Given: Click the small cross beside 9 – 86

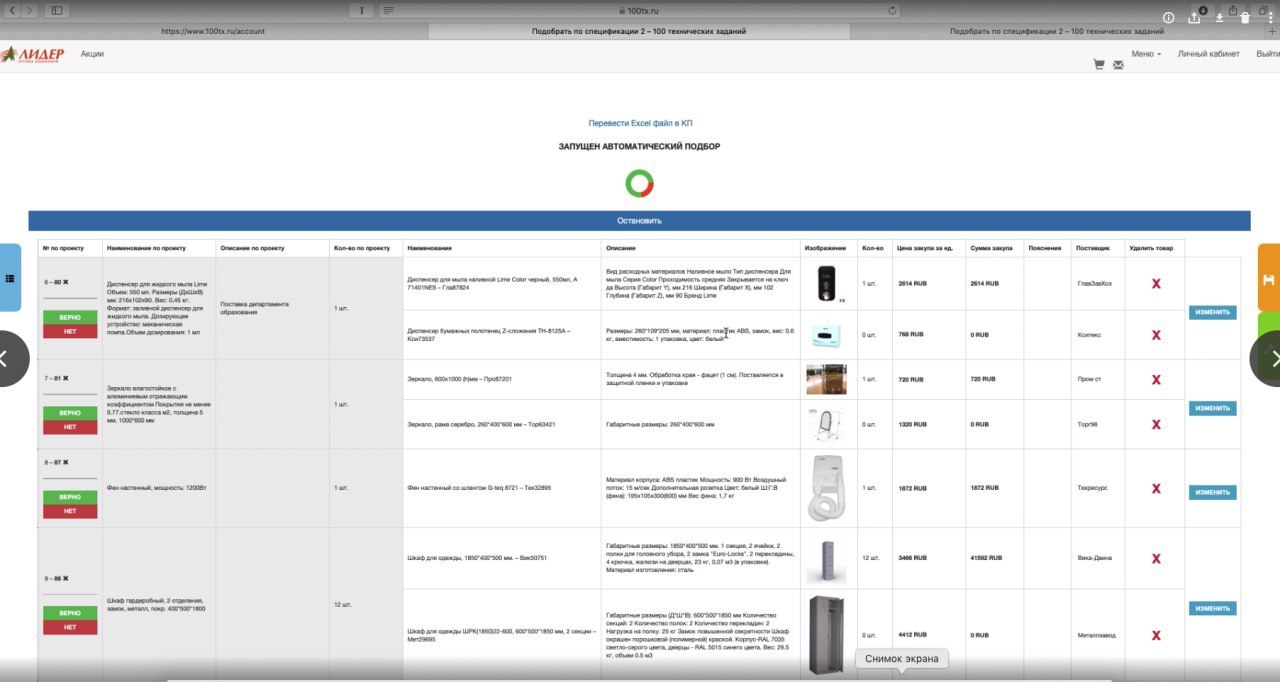Looking at the screenshot, I should coord(66,578).
